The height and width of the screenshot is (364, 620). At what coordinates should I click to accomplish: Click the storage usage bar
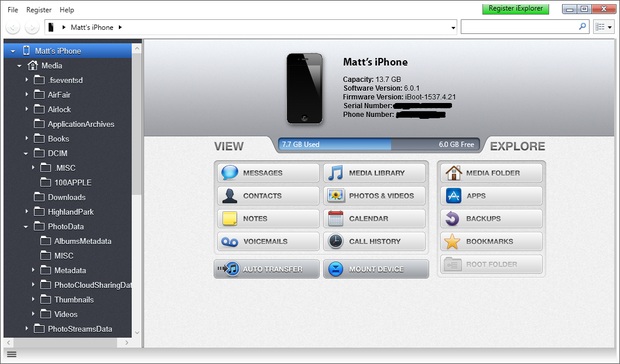point(378,145)
